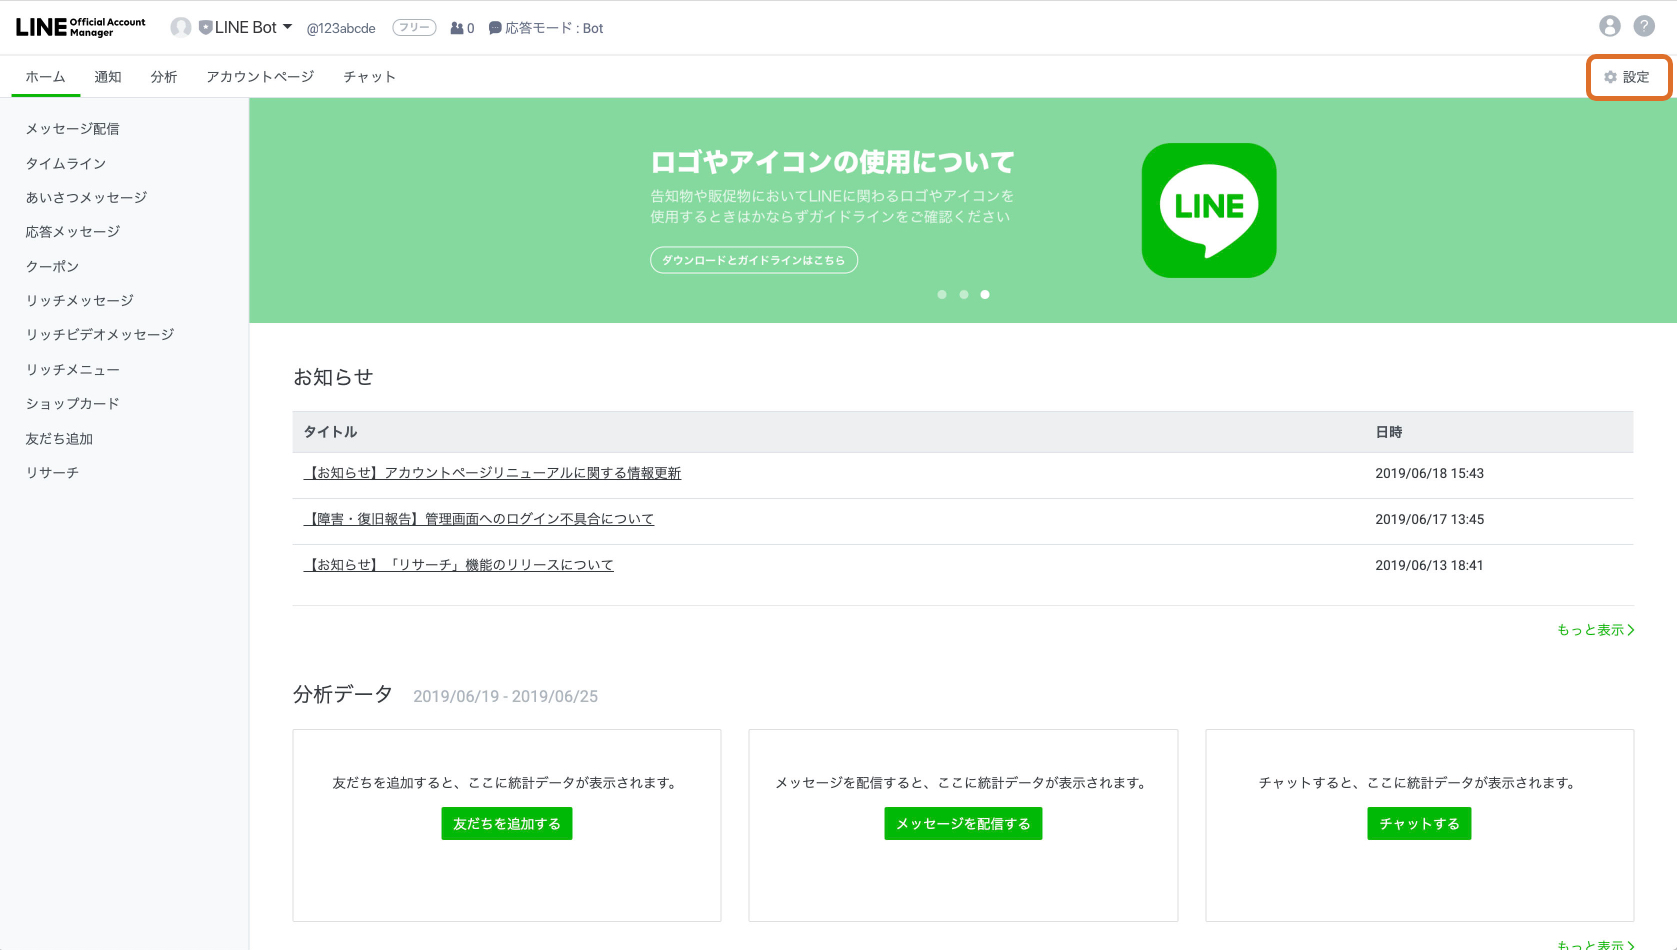This screenshot has height=950, width=1677.
Task: Switch to the チャット tab
Action: click(x=369, y=77)
